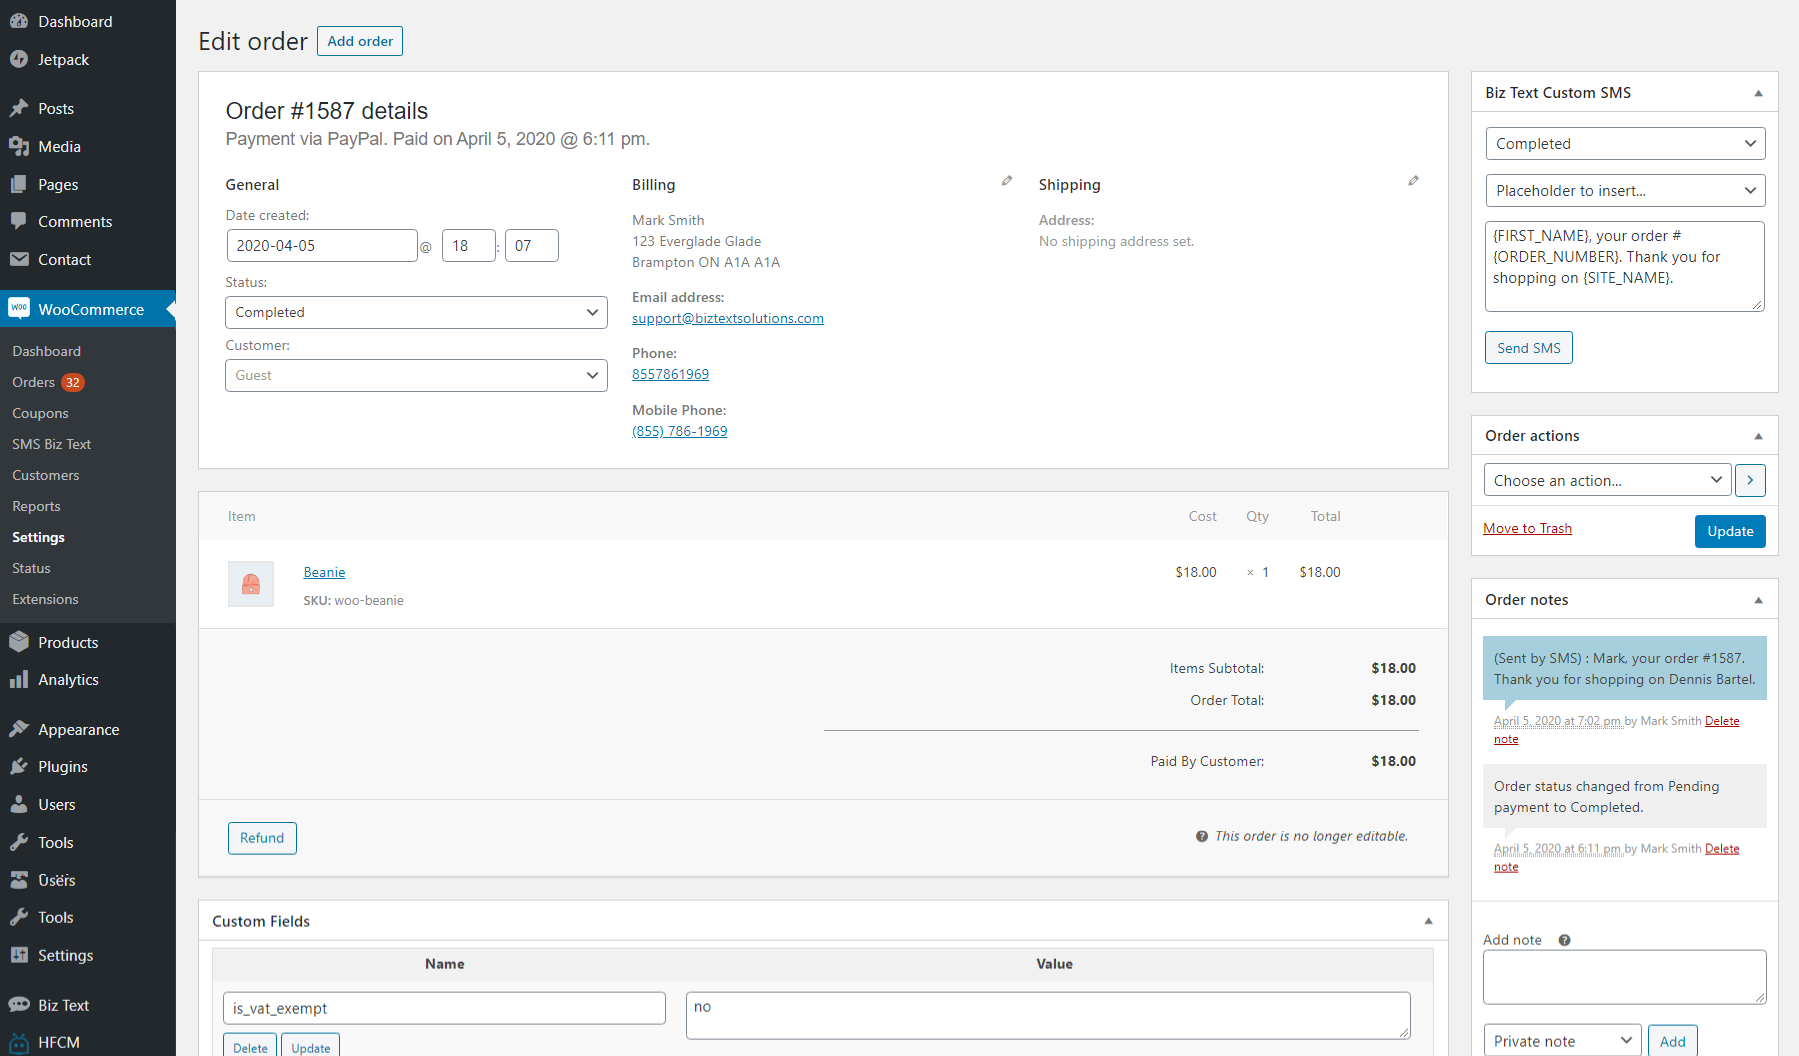Click the SMS message text area

pos(1625,266)
